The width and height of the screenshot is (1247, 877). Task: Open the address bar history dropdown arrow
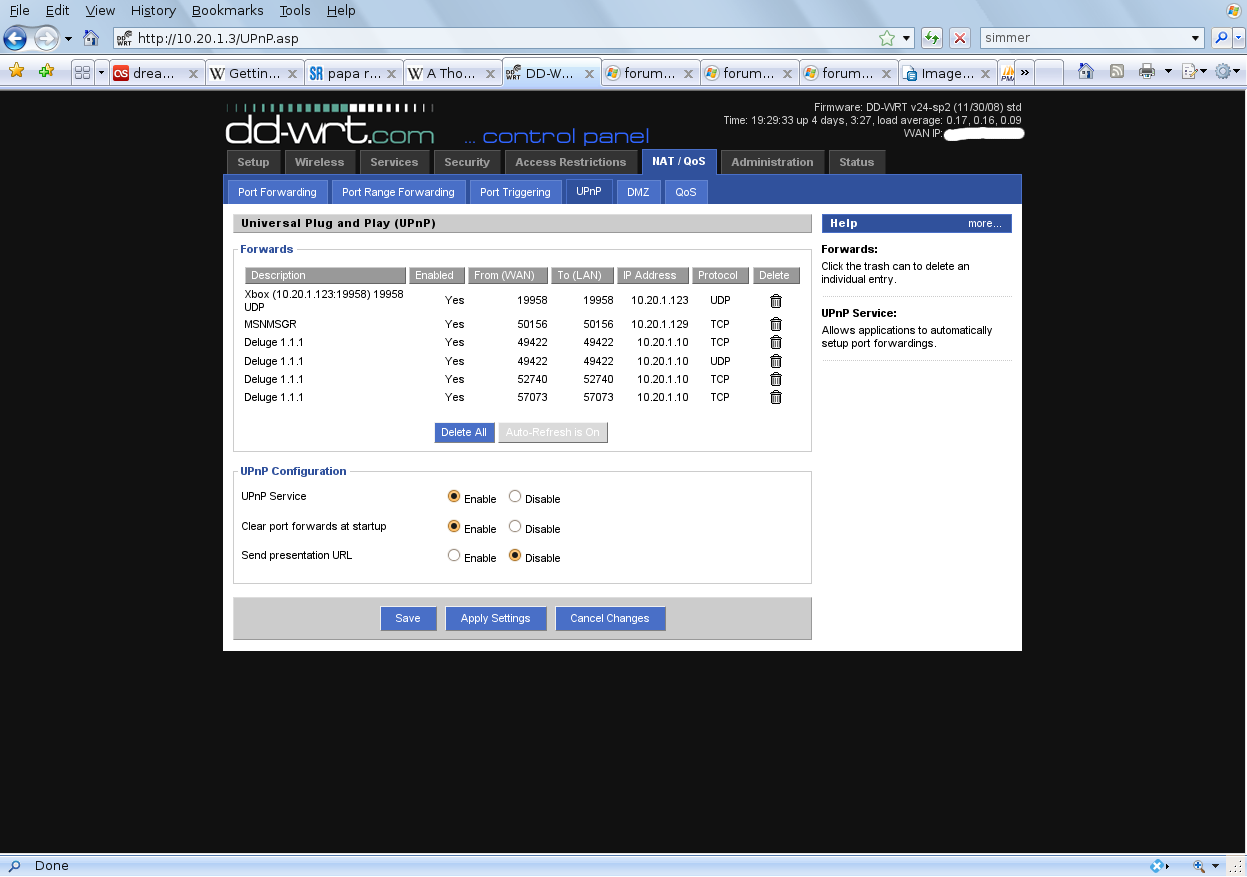[x=907, y=39]
